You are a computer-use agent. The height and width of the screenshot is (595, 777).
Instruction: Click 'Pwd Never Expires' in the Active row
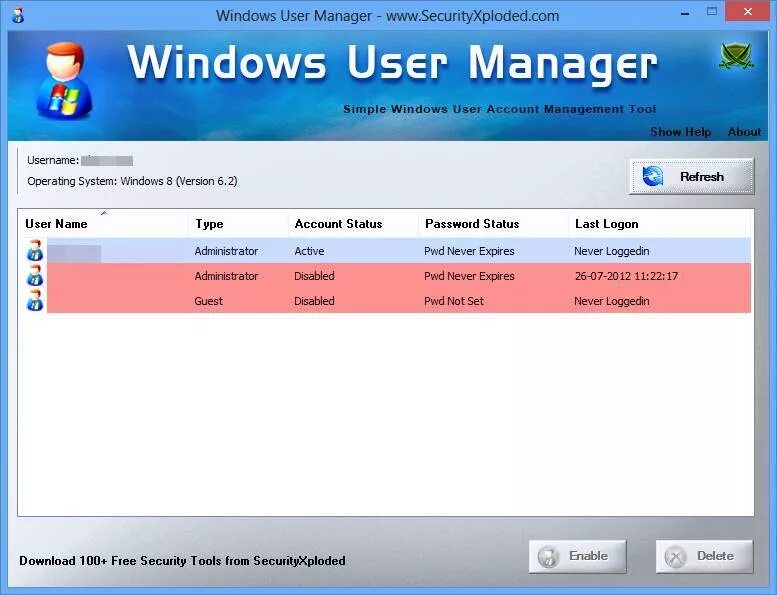coord(469,251)
